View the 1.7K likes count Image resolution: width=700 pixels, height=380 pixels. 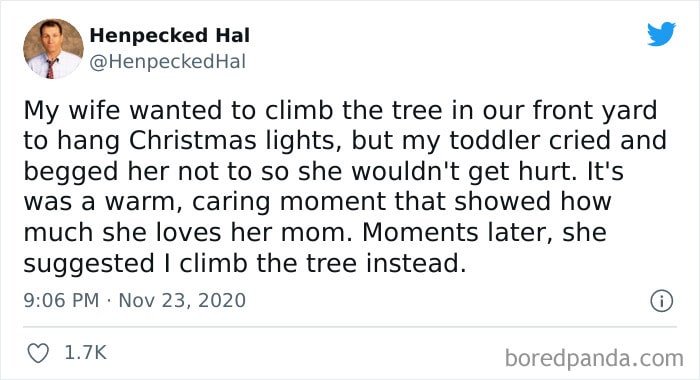pos(85,353)
